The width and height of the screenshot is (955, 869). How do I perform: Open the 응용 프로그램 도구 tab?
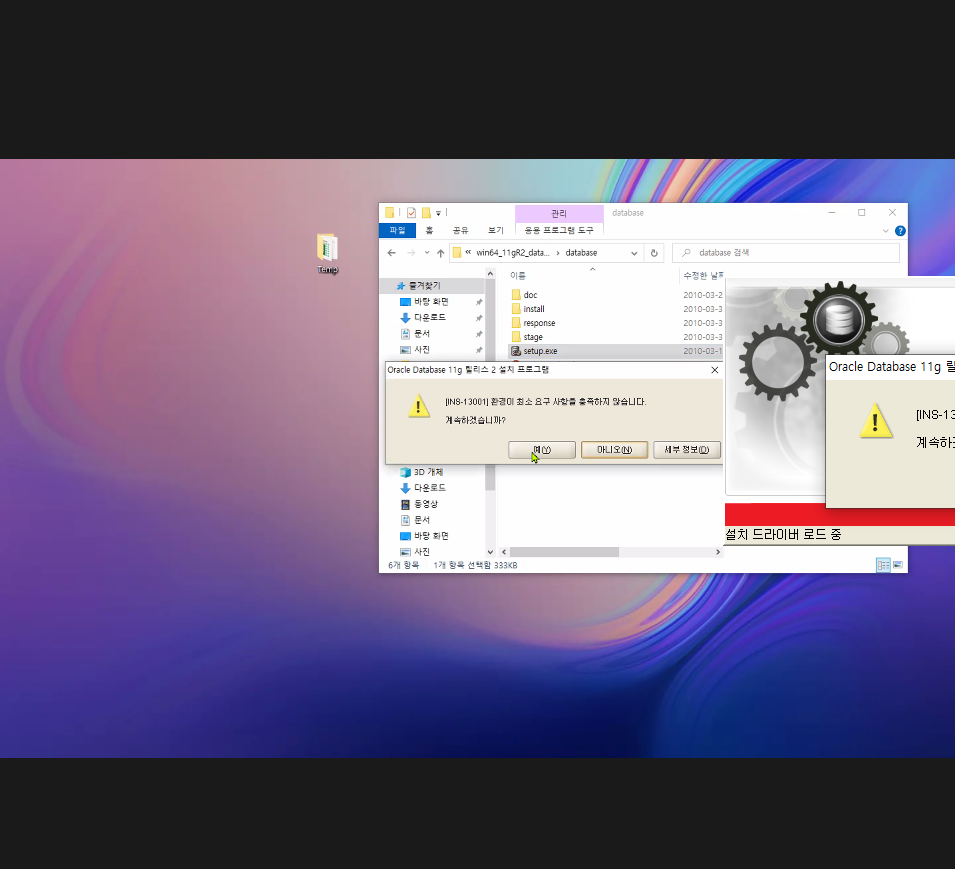[x=559, y=230]
